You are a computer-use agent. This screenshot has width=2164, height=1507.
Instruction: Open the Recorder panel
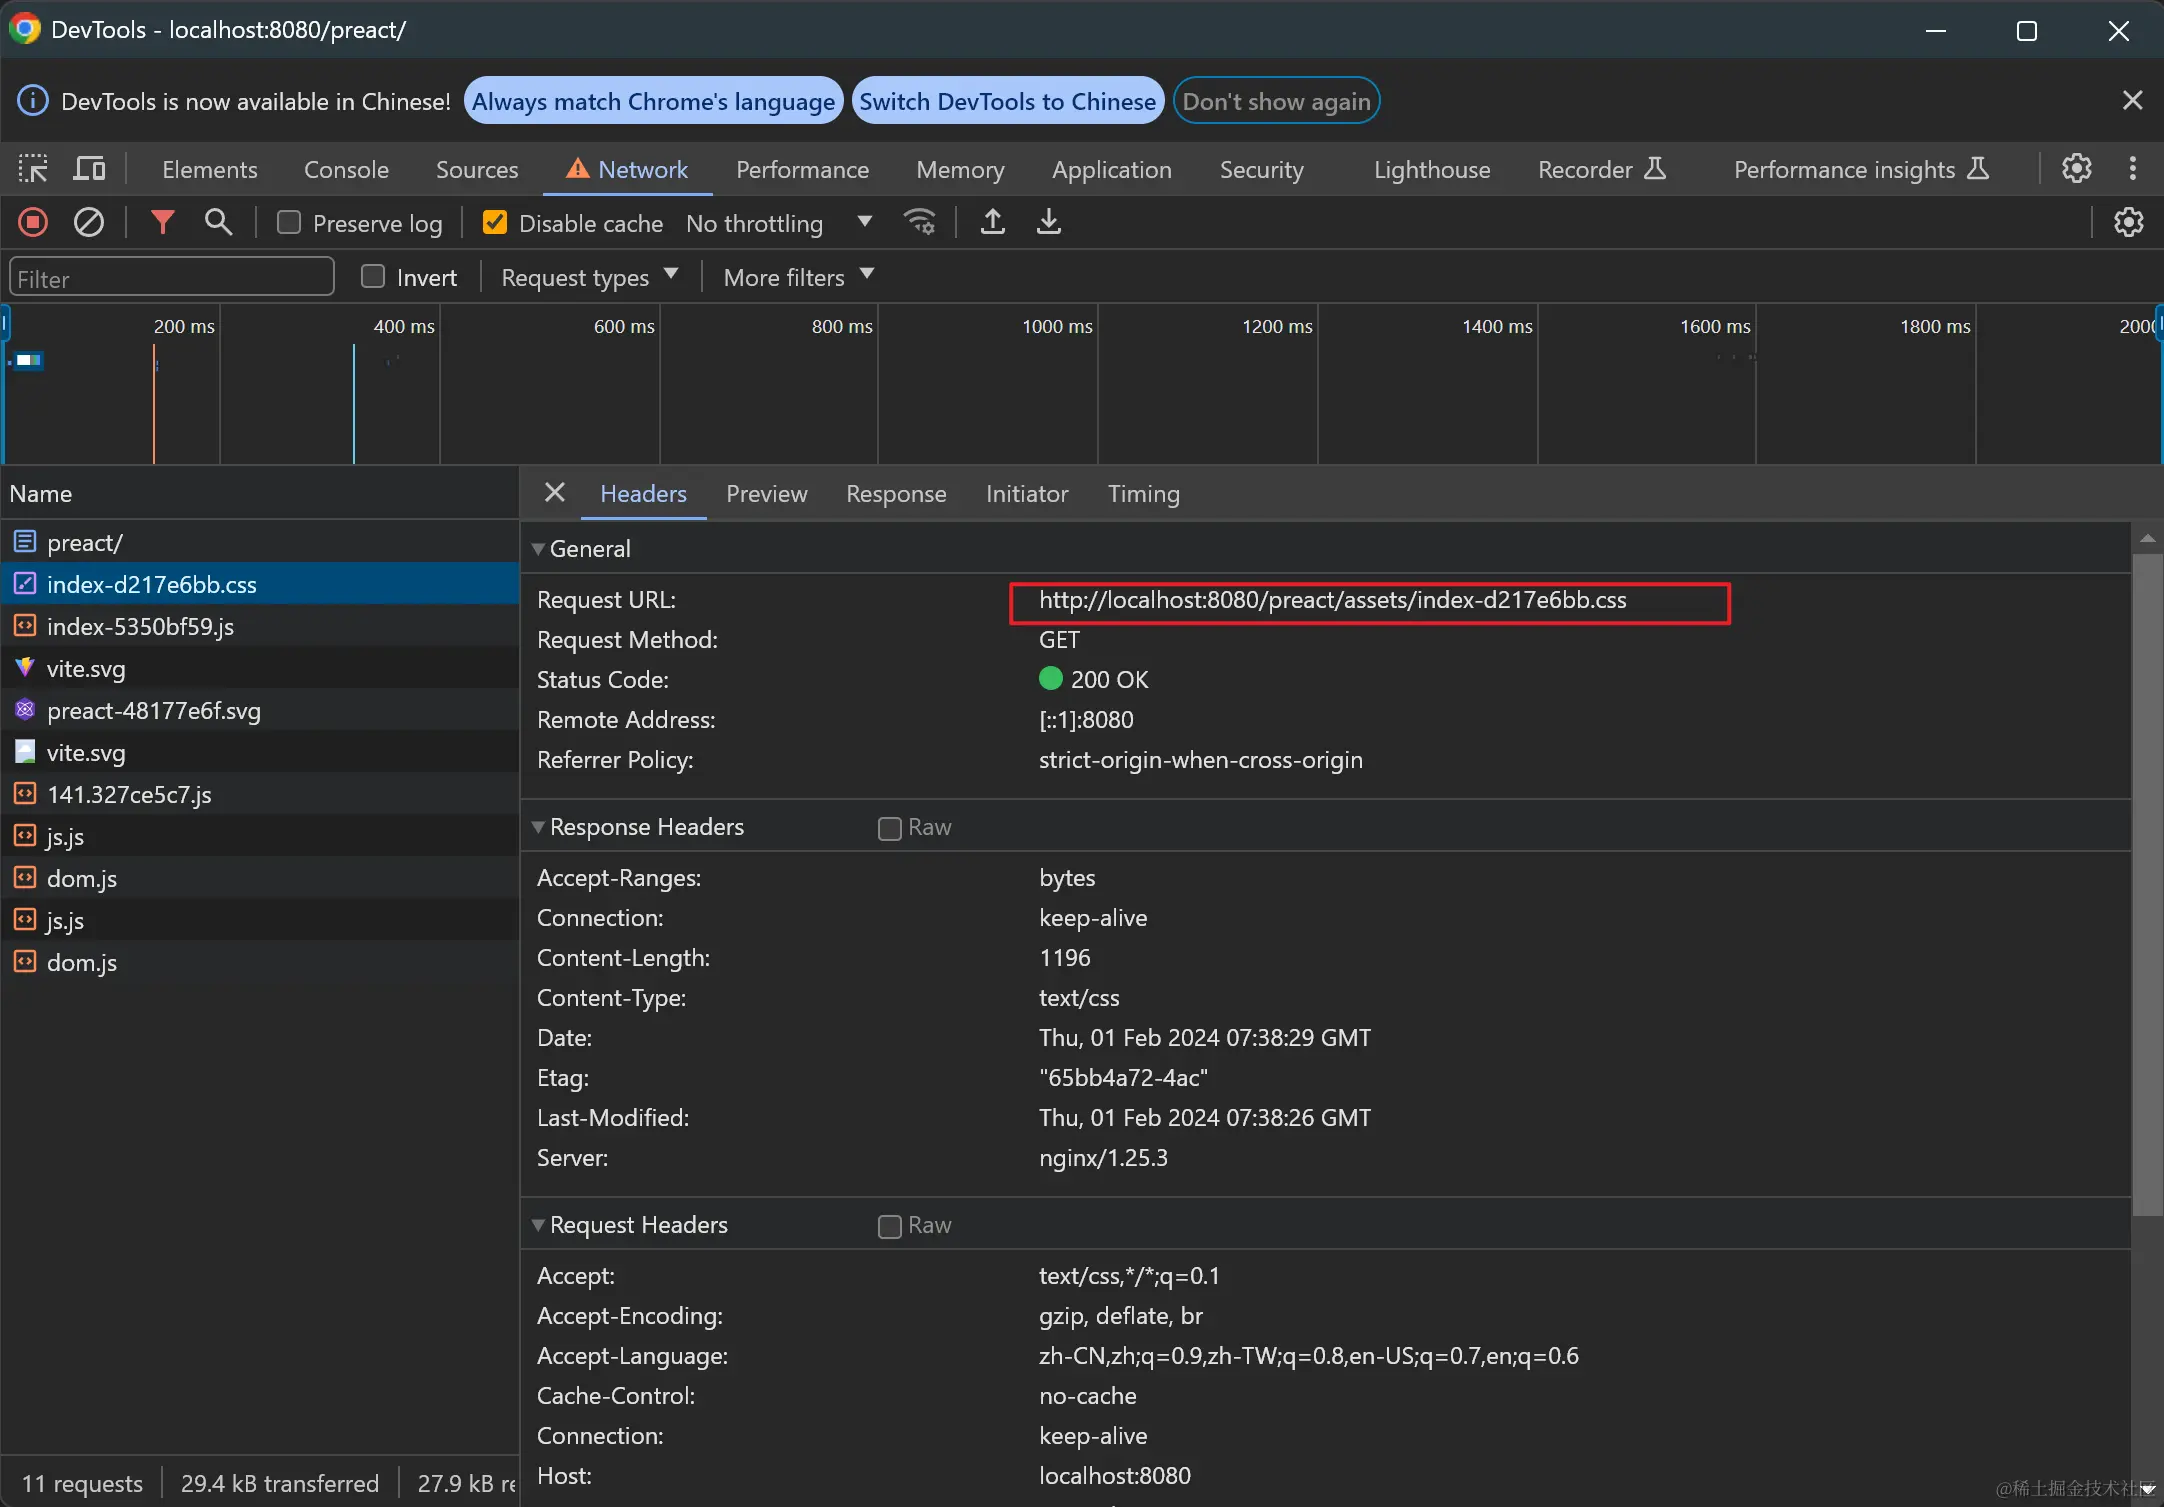(x=1601, y=169)
